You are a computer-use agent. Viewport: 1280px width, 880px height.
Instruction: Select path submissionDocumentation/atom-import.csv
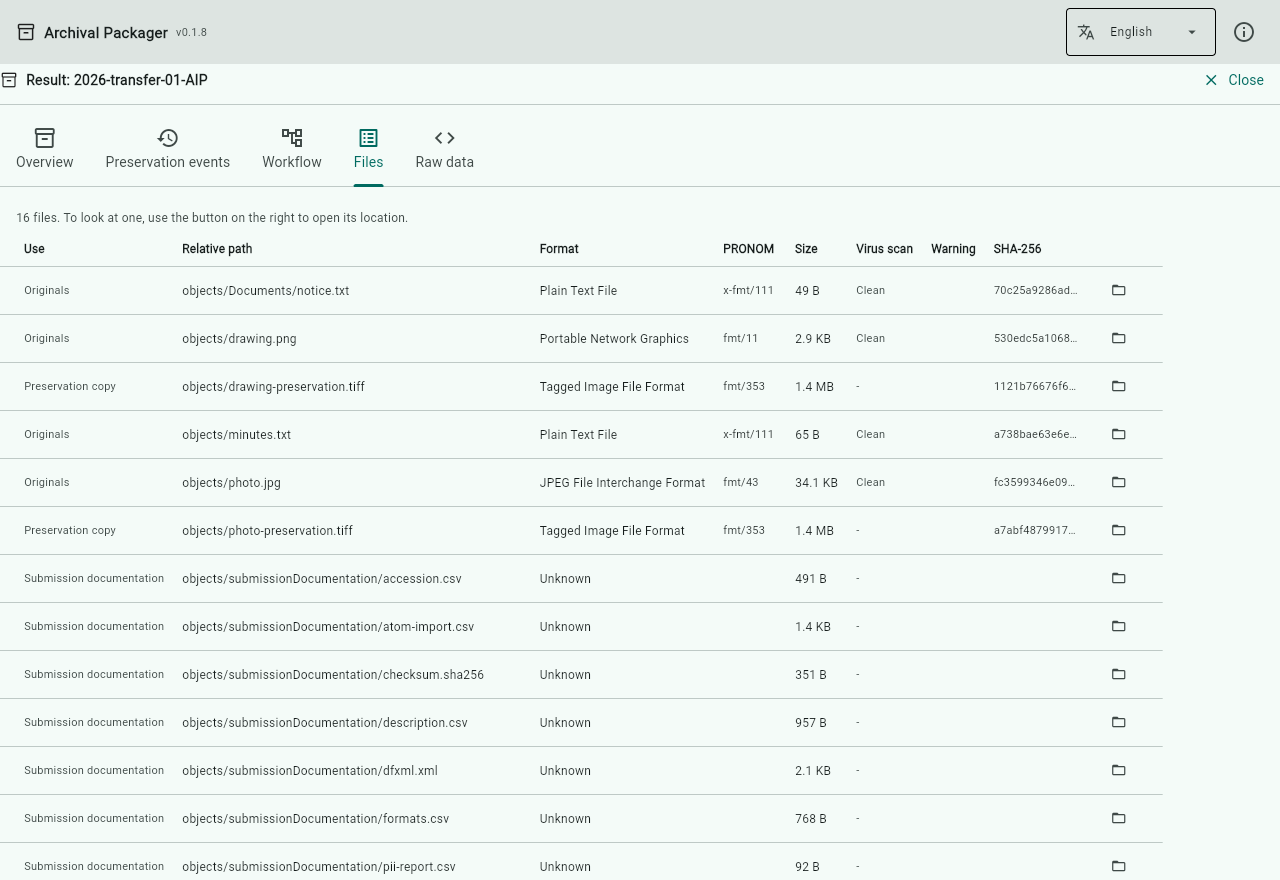click(328, 627)
